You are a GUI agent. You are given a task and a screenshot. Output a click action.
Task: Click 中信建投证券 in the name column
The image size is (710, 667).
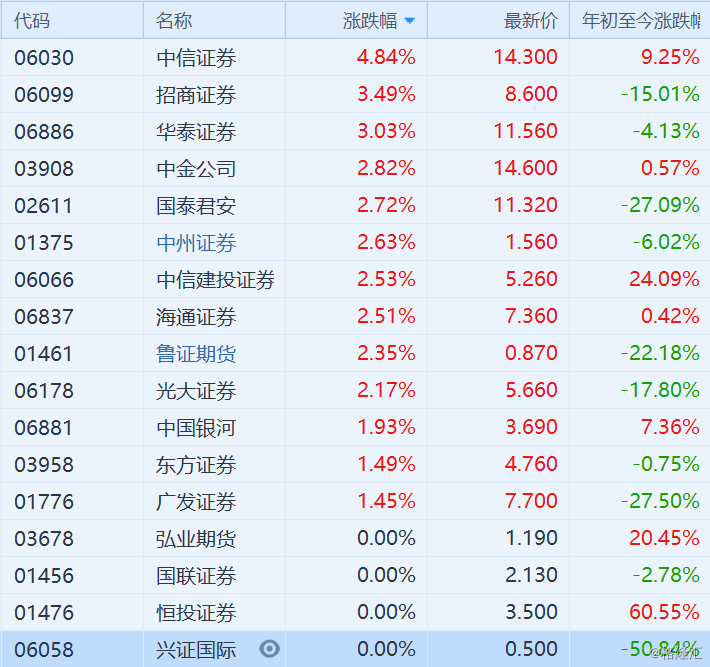point(216,280)
